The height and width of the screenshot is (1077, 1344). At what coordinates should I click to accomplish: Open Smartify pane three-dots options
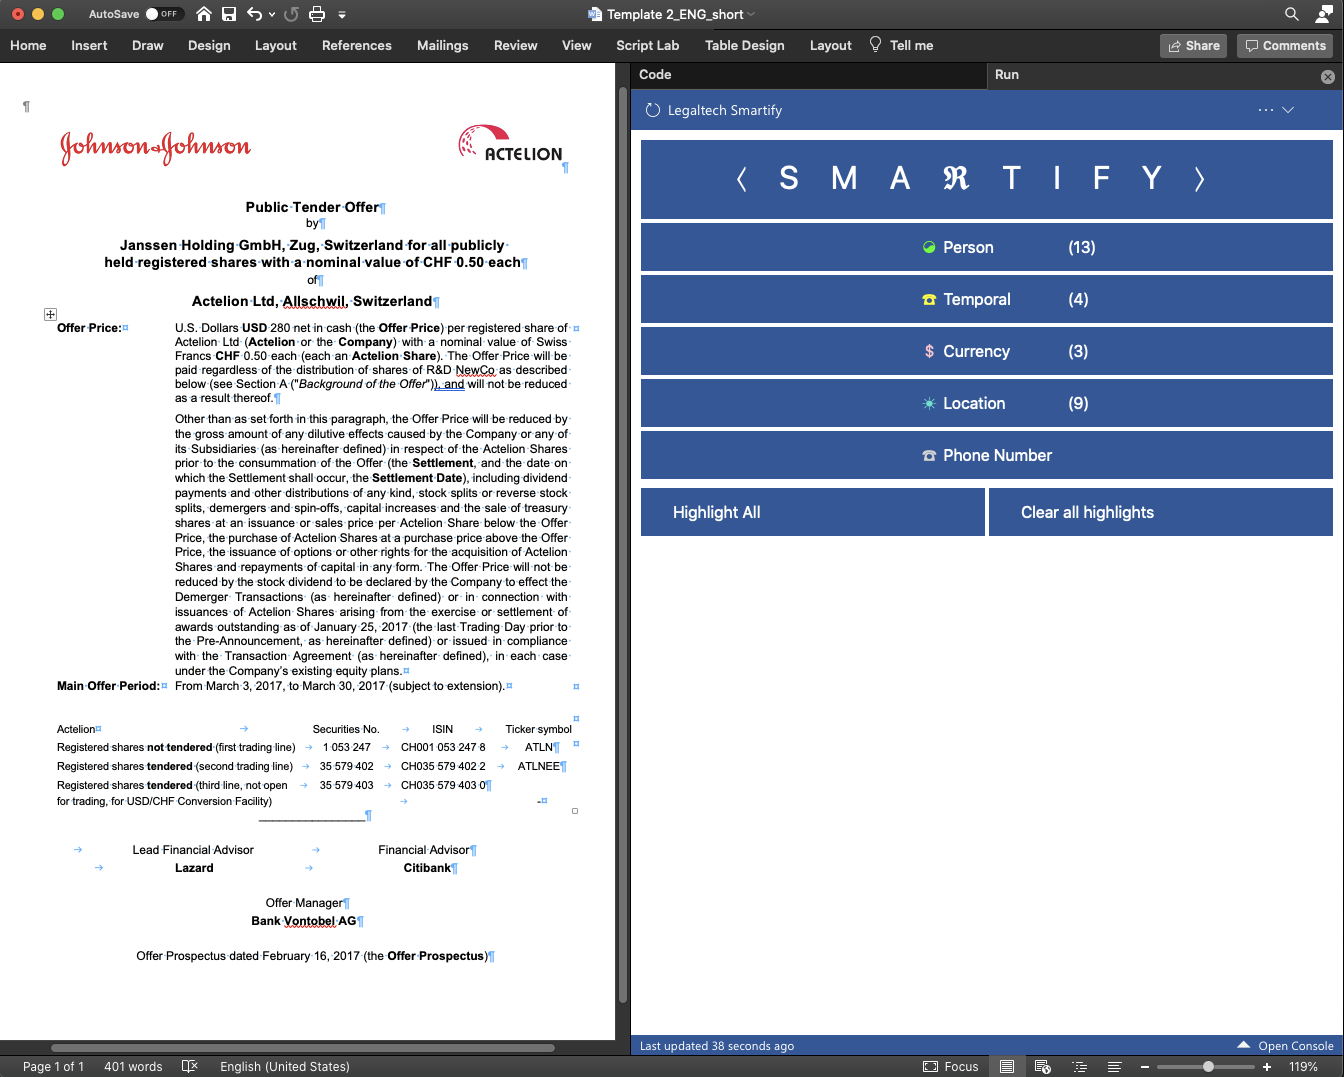click(1266, 110)
